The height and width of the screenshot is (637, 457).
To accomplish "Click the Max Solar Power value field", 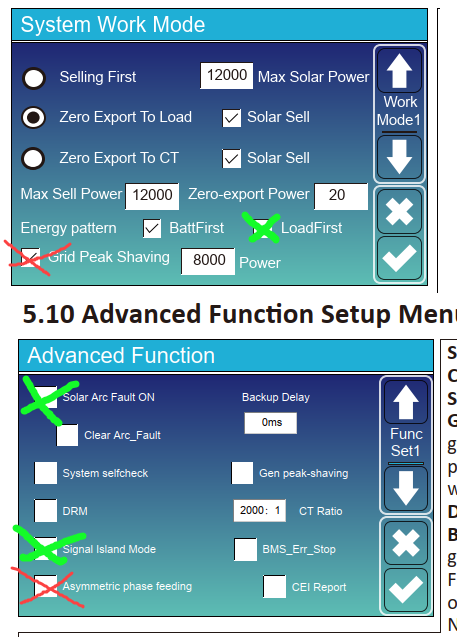I will pyautogui.click(x=227, y=76).
